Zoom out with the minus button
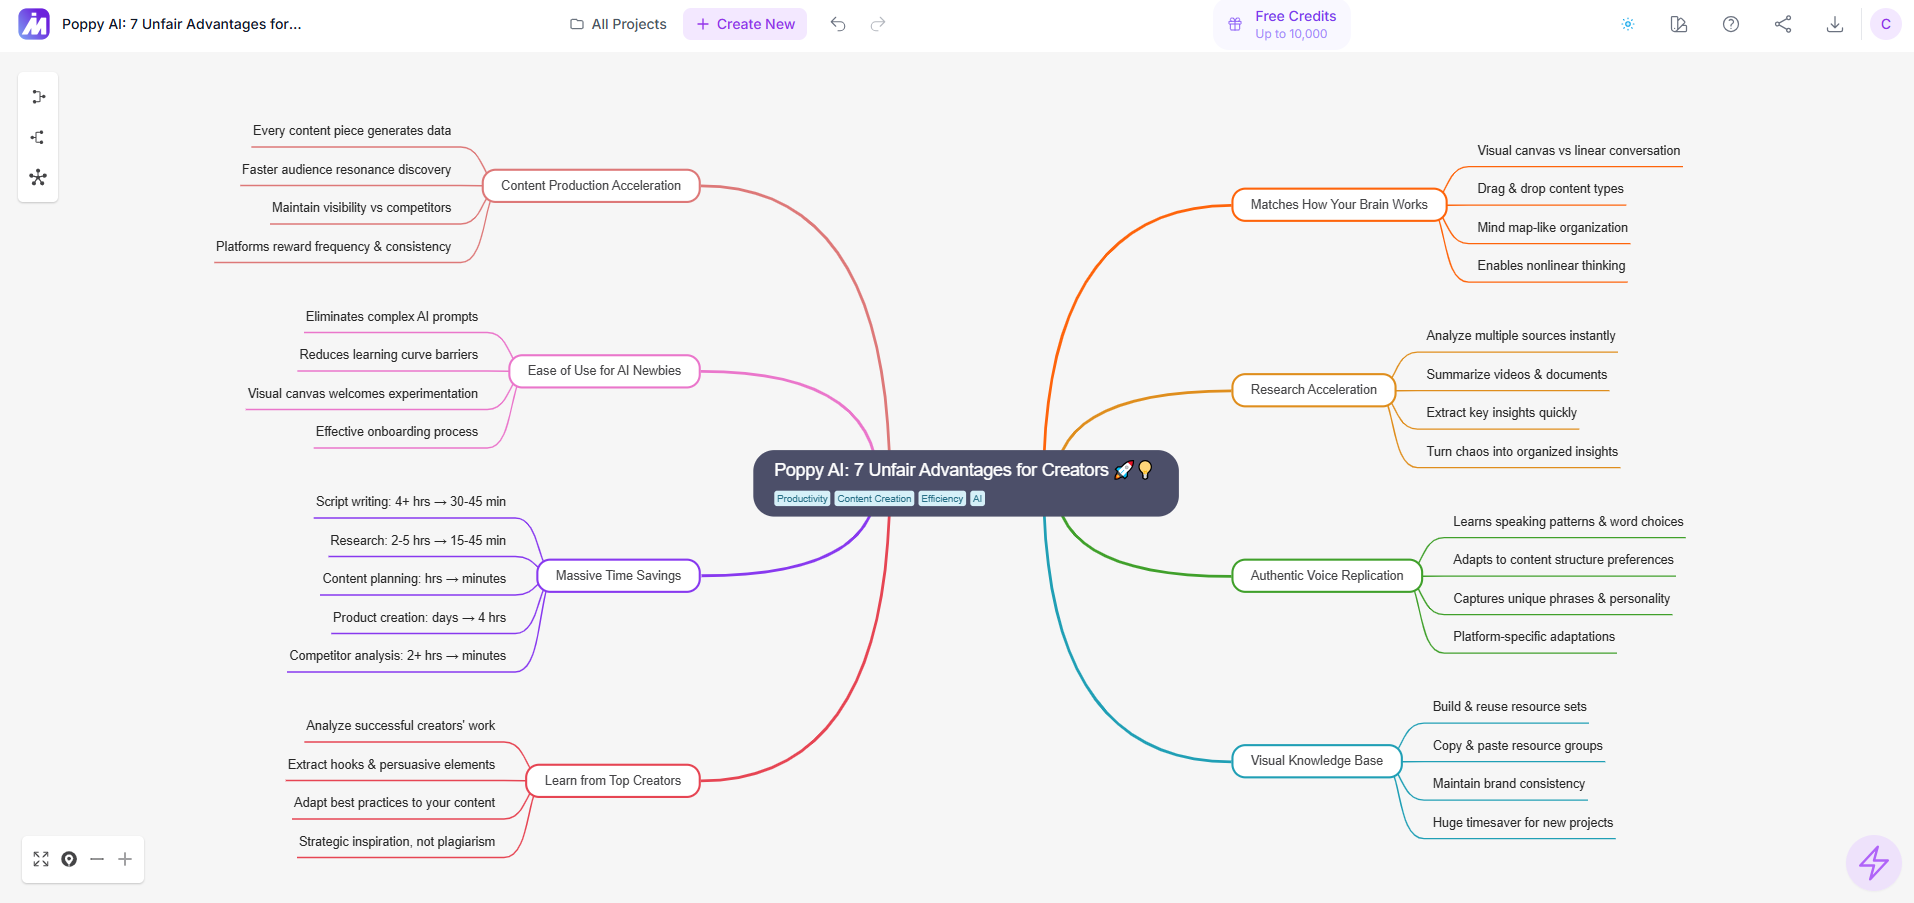 tap(97, 859)
